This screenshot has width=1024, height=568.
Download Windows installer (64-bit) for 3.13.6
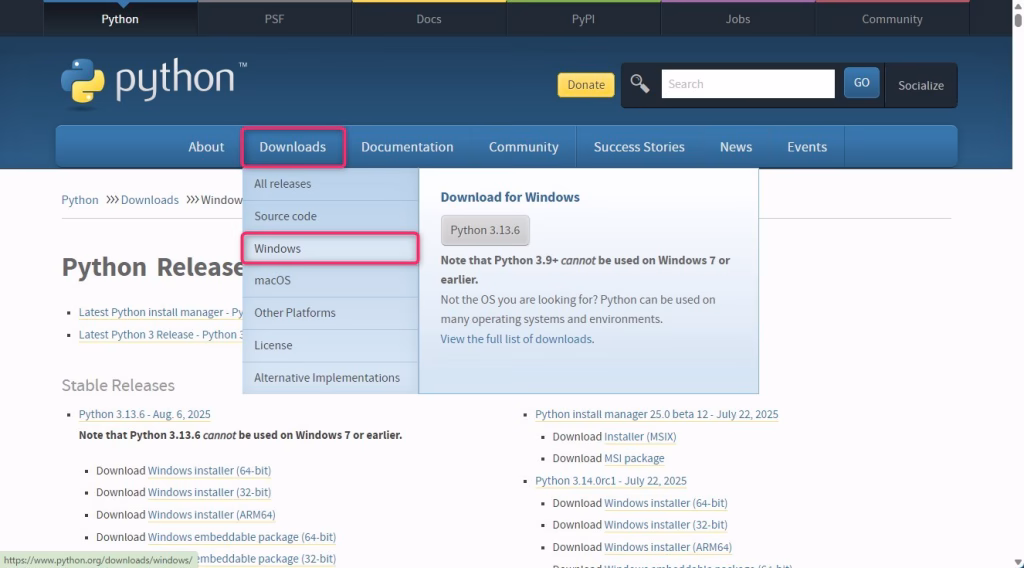tap(209, 470)
